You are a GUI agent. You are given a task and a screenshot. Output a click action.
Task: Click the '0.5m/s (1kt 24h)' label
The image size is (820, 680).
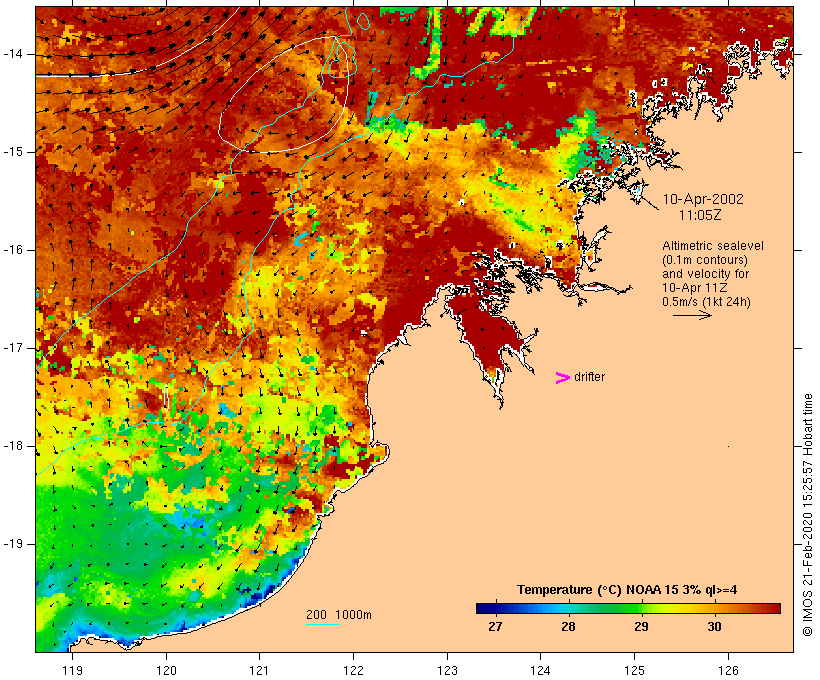(706, 302)
